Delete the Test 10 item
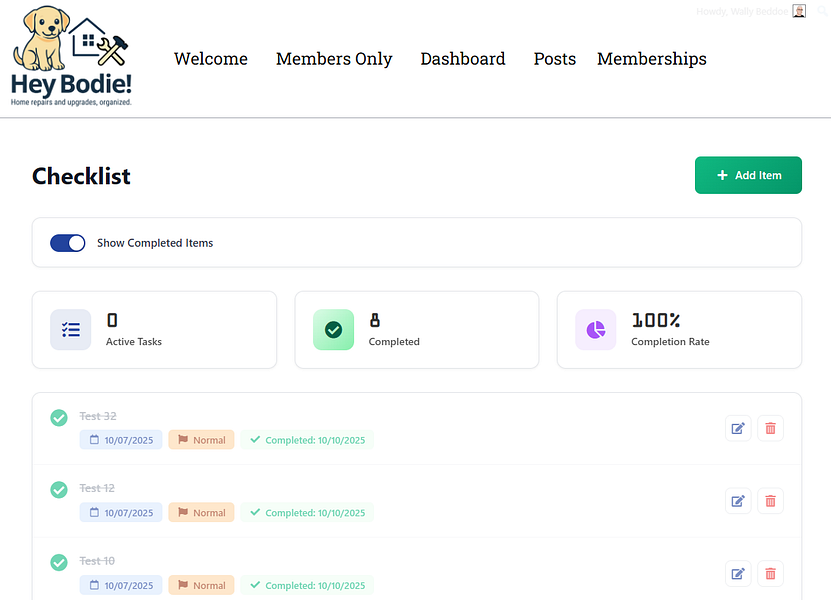The height and width of the screenshot is (600, 831). pos(770,573)
